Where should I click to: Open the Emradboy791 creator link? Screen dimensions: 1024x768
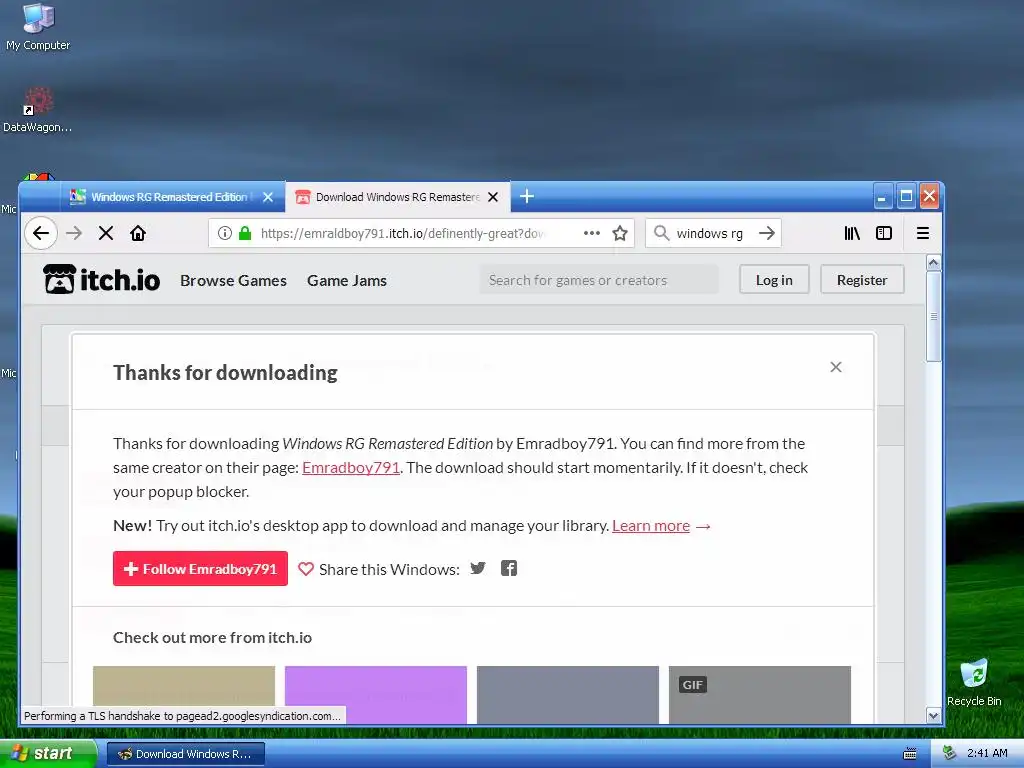tap(351, 468)
